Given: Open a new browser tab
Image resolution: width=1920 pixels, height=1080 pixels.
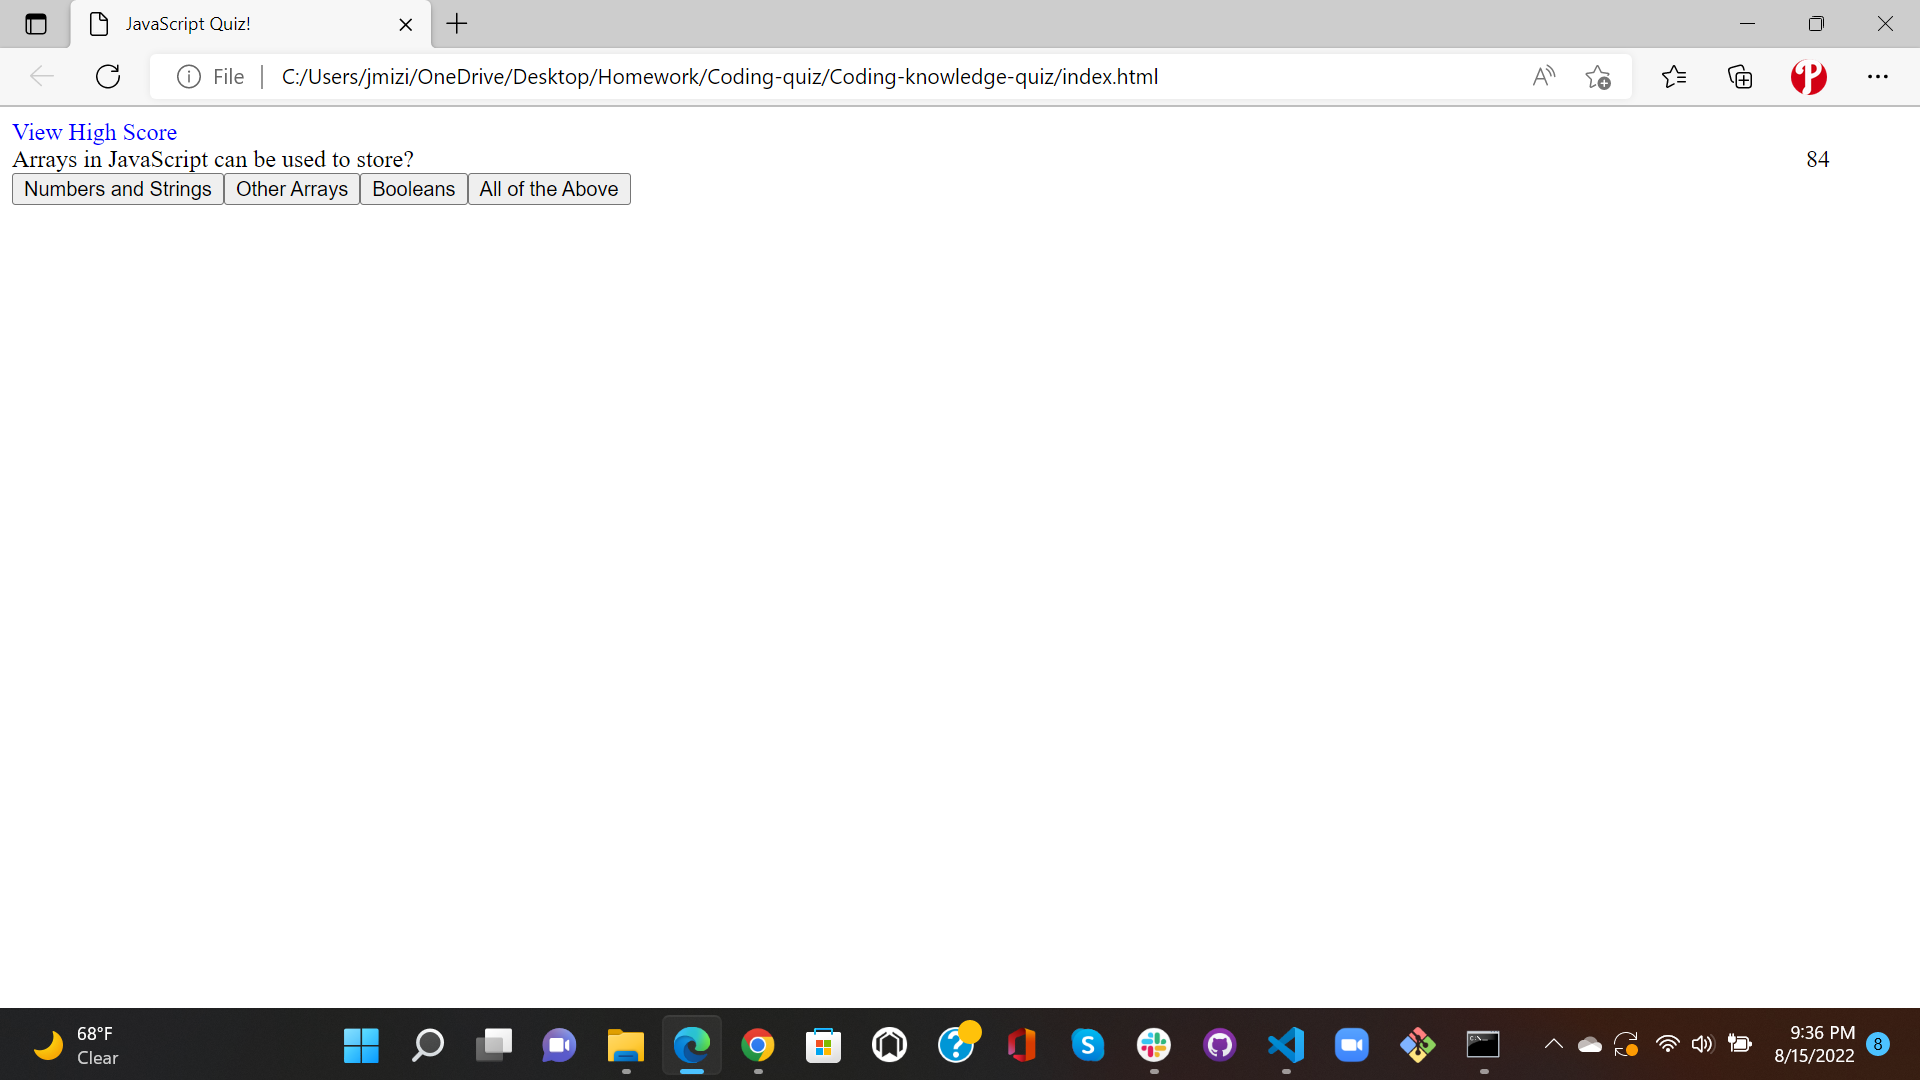Looking at the screenshot, I should (457, 23).
